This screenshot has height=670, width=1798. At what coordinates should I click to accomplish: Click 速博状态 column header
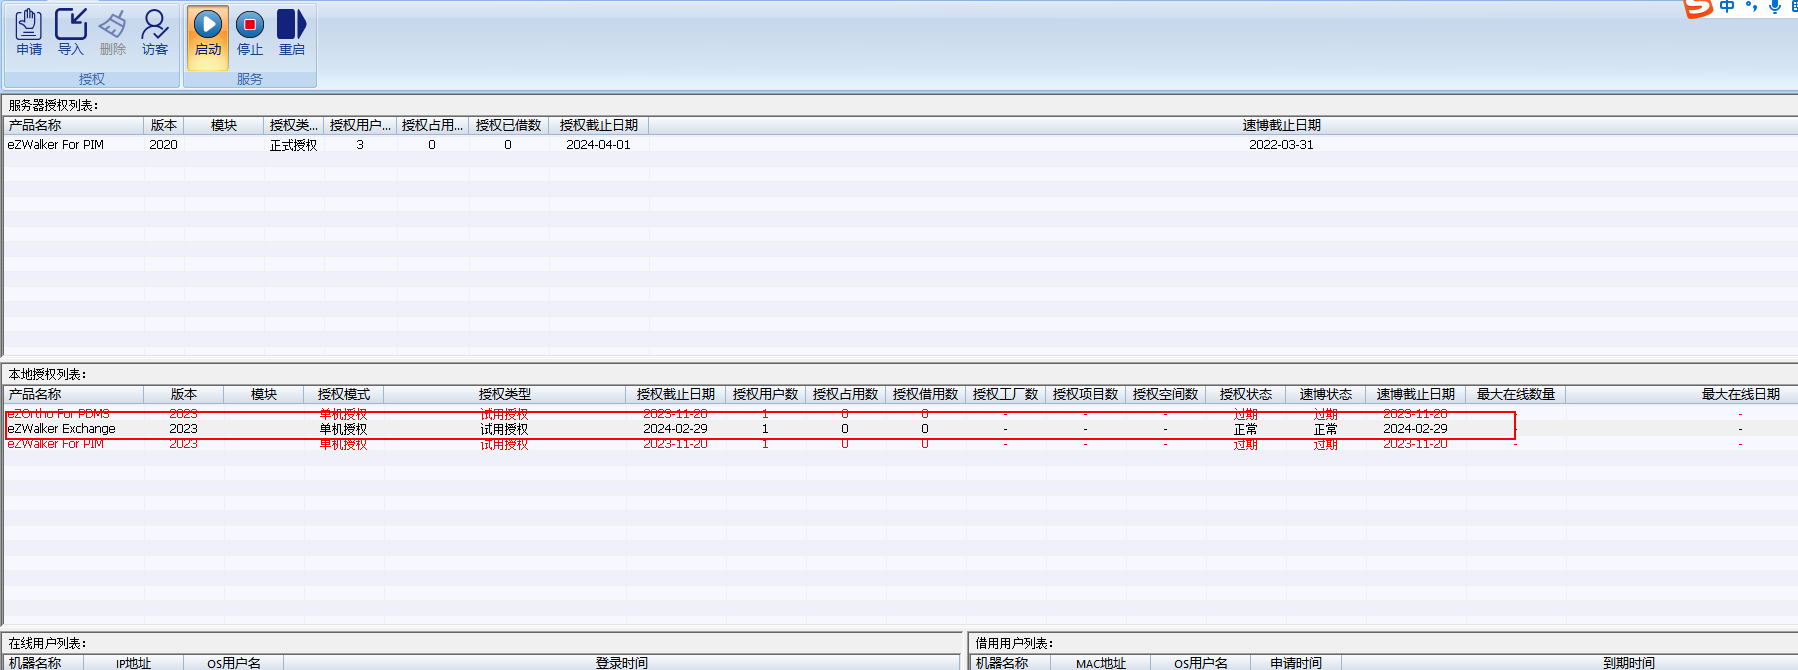1326,394
